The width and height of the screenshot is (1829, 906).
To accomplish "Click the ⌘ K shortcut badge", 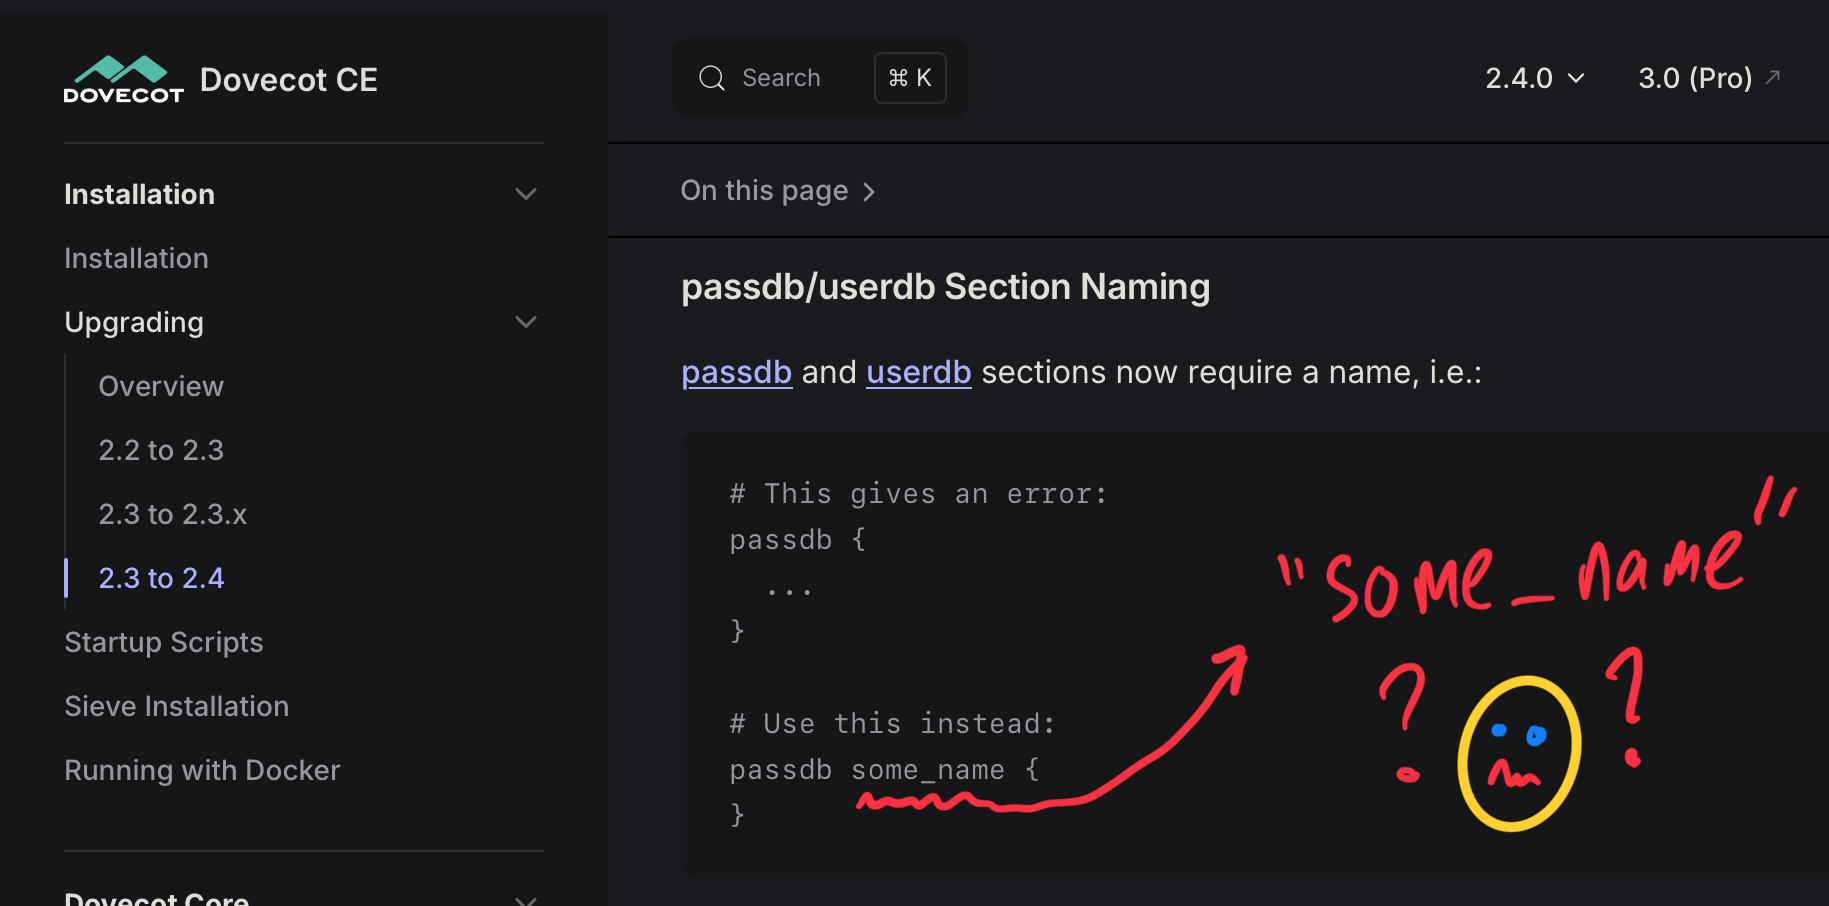I will click(910, 78).
